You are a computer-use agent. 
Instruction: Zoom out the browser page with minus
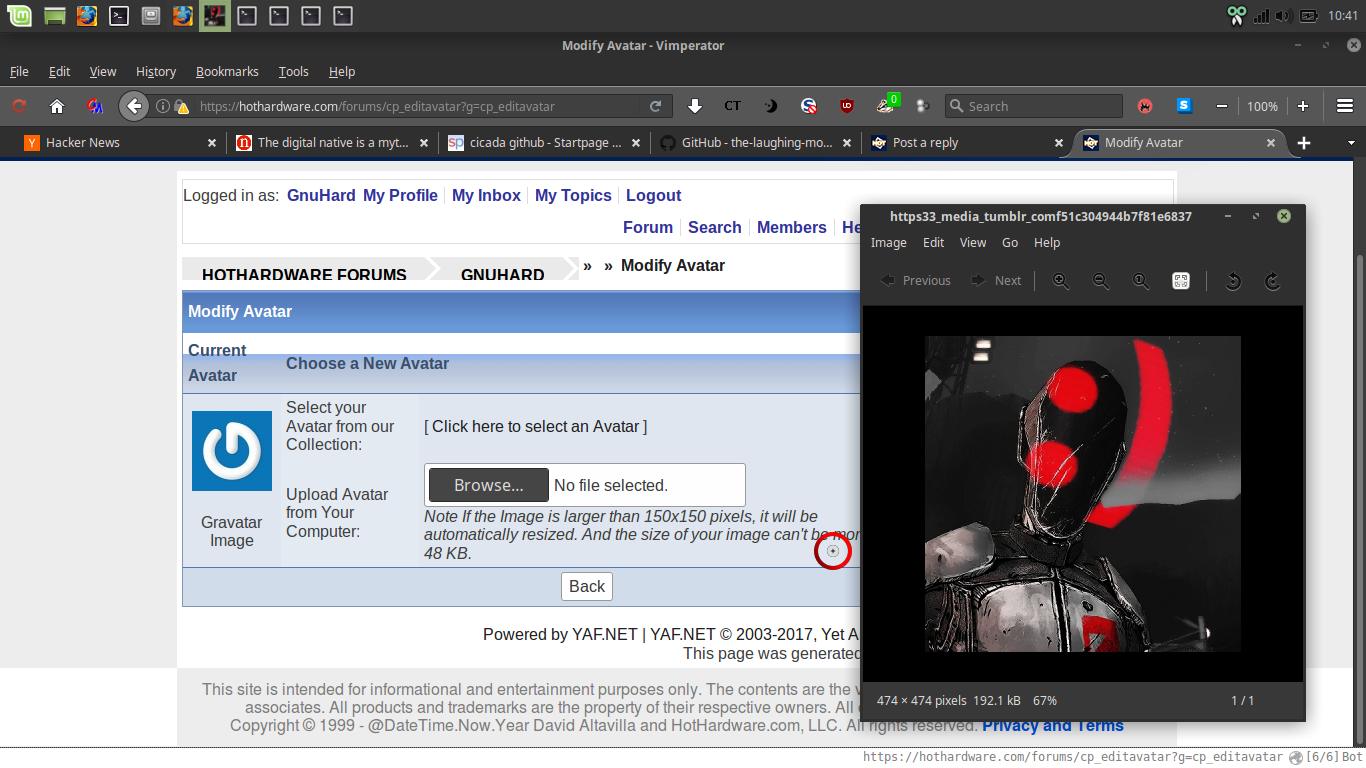(x=1221, y=106)
